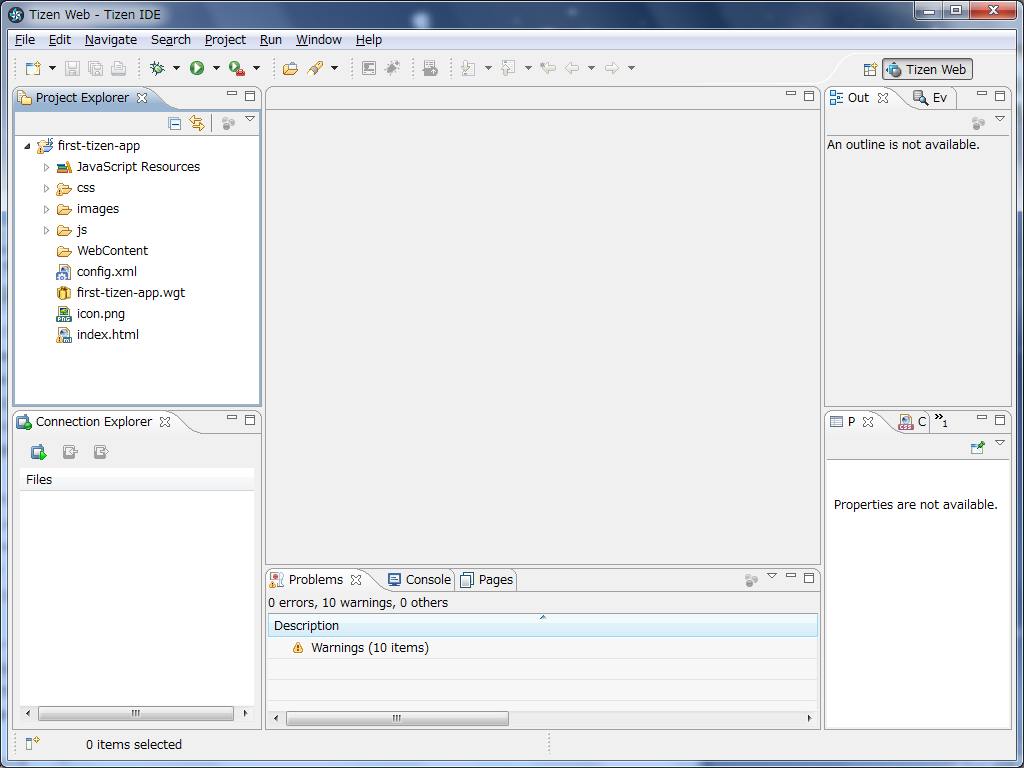Click the New wizard toolbar icon
Screen dimensions: 1024x768
point(33,68)
